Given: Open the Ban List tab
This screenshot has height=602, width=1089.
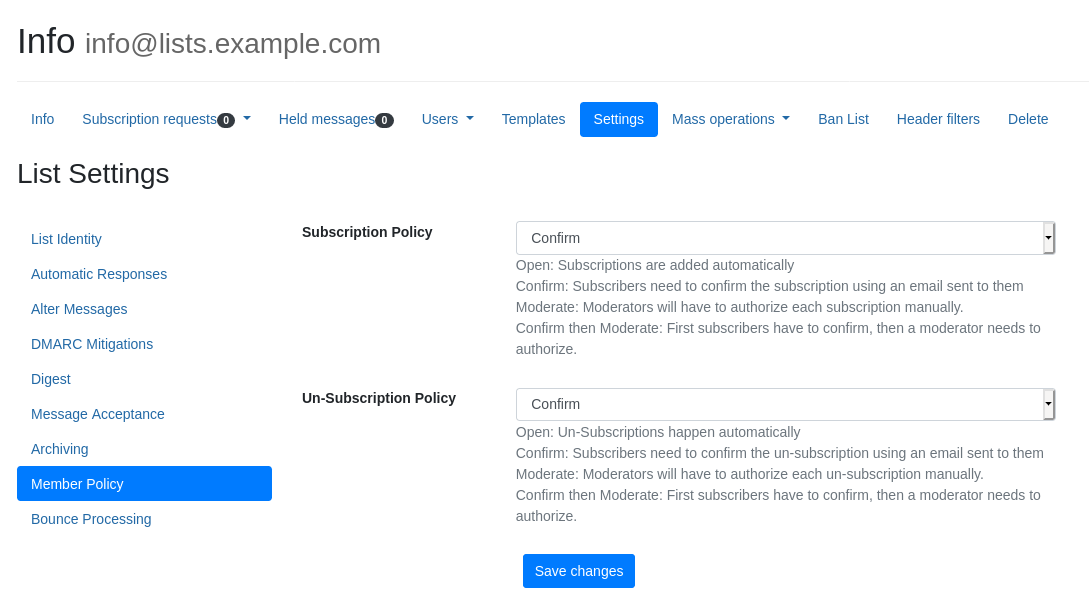Looking at the screenshot, I should tap(843, 119).
